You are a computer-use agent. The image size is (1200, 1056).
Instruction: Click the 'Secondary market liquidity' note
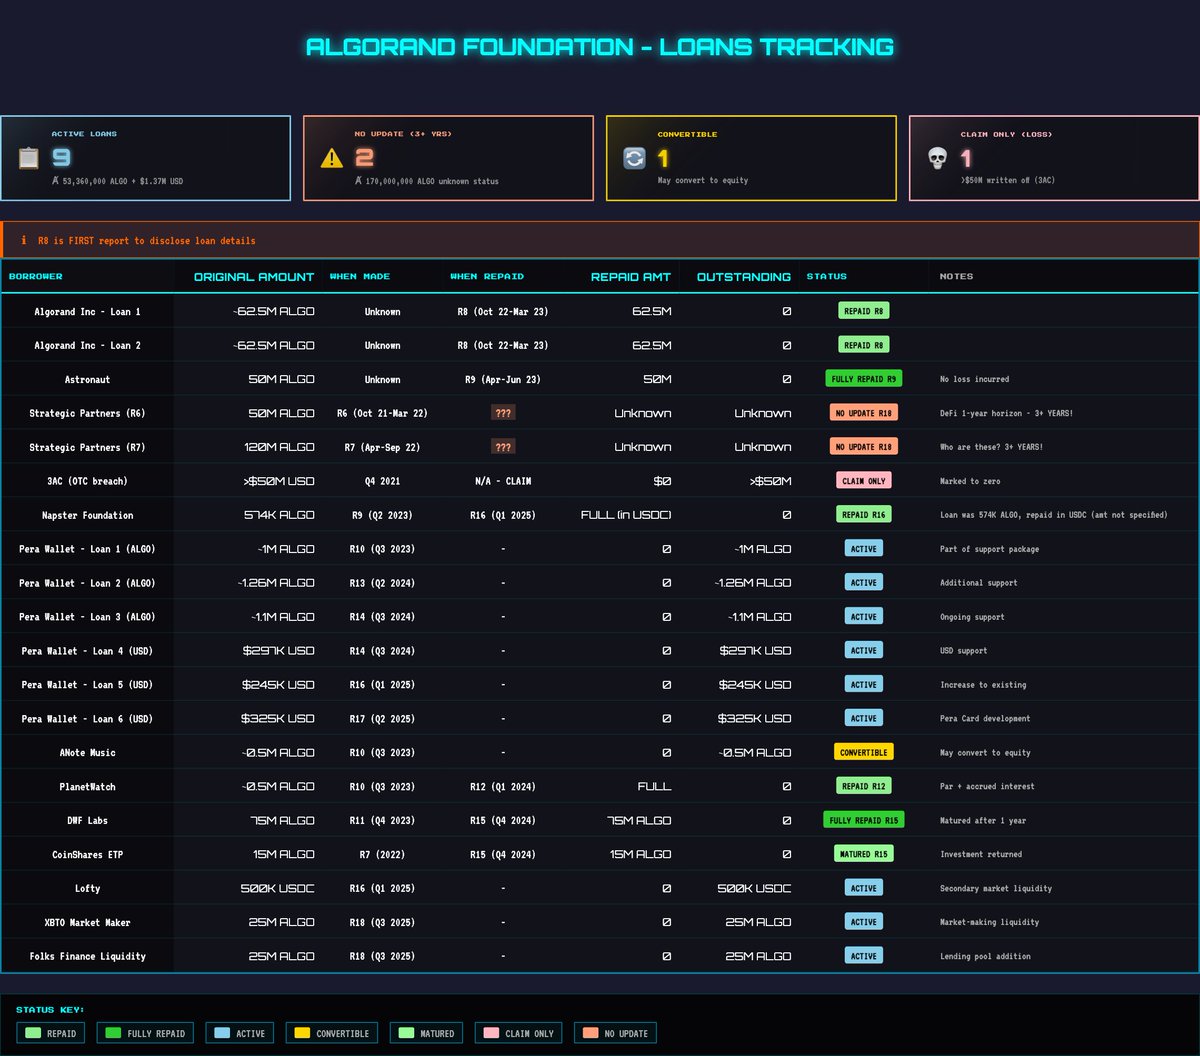pyautogui.click(x=996, y=888)
